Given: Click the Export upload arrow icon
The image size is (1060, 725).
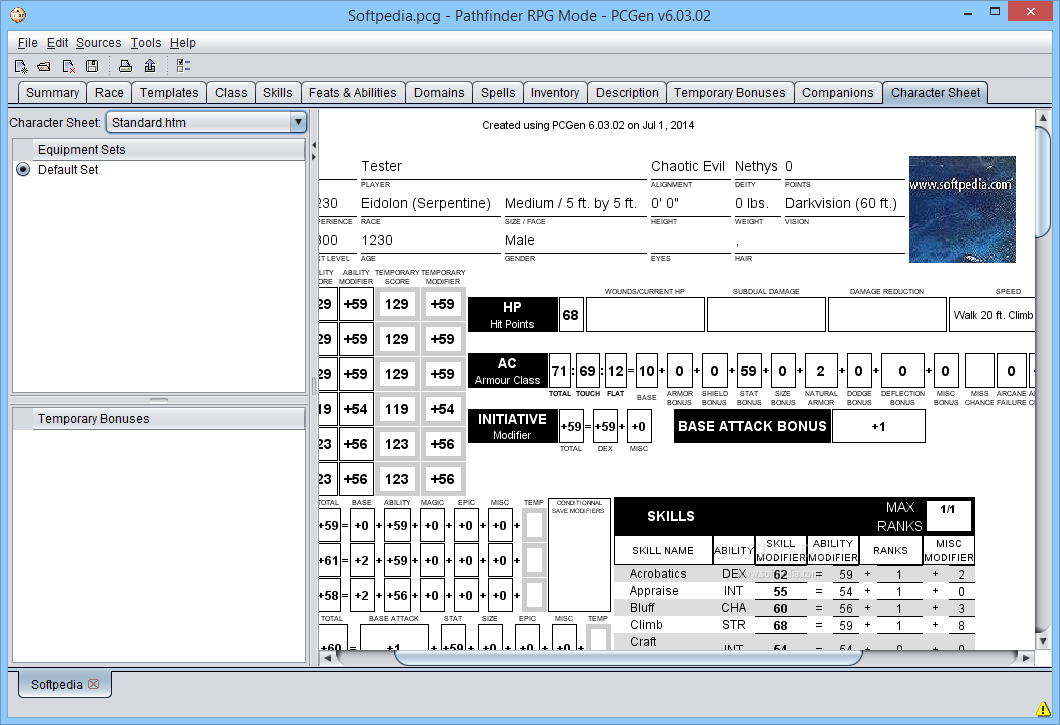Looking at the screenshot, I should pyautogui.click(x=149, y=66).
